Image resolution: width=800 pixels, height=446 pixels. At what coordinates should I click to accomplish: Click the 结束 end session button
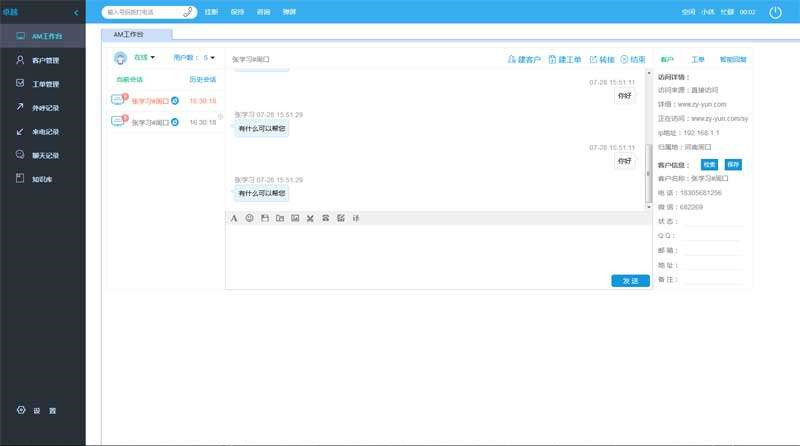tap(632, 60)
